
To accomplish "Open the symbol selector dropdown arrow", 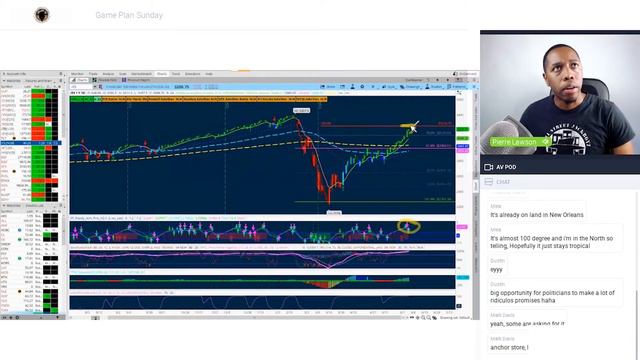I will 95,87.
